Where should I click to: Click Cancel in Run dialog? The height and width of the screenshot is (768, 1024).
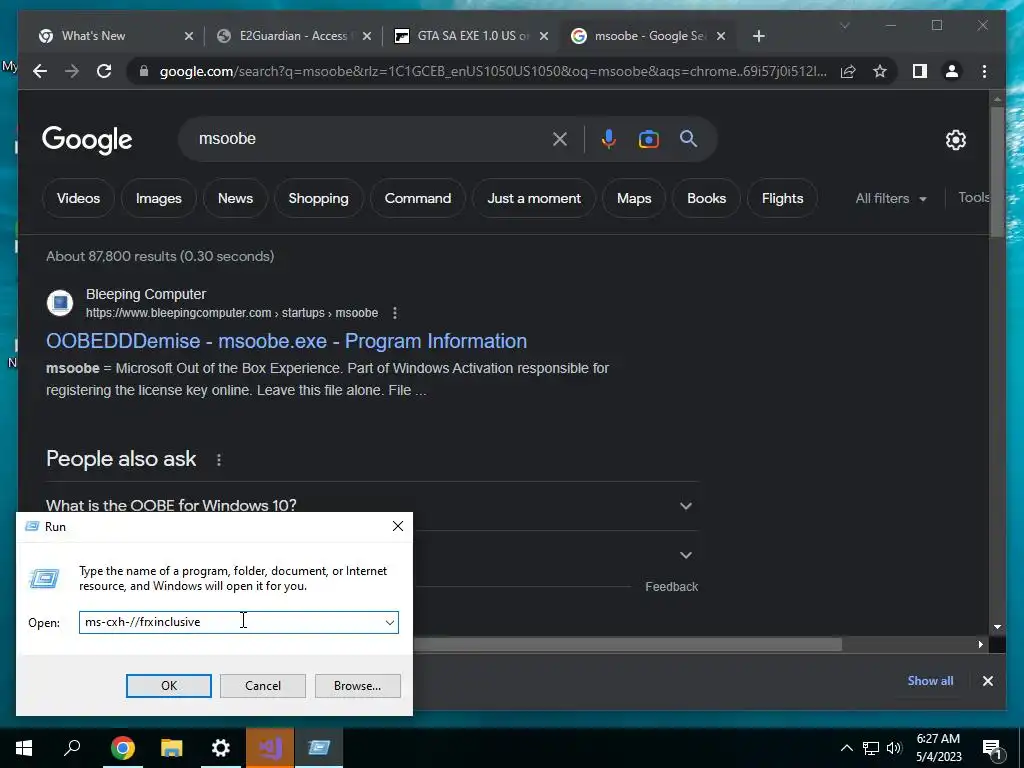pyautogui.click(x=263, y=686)
